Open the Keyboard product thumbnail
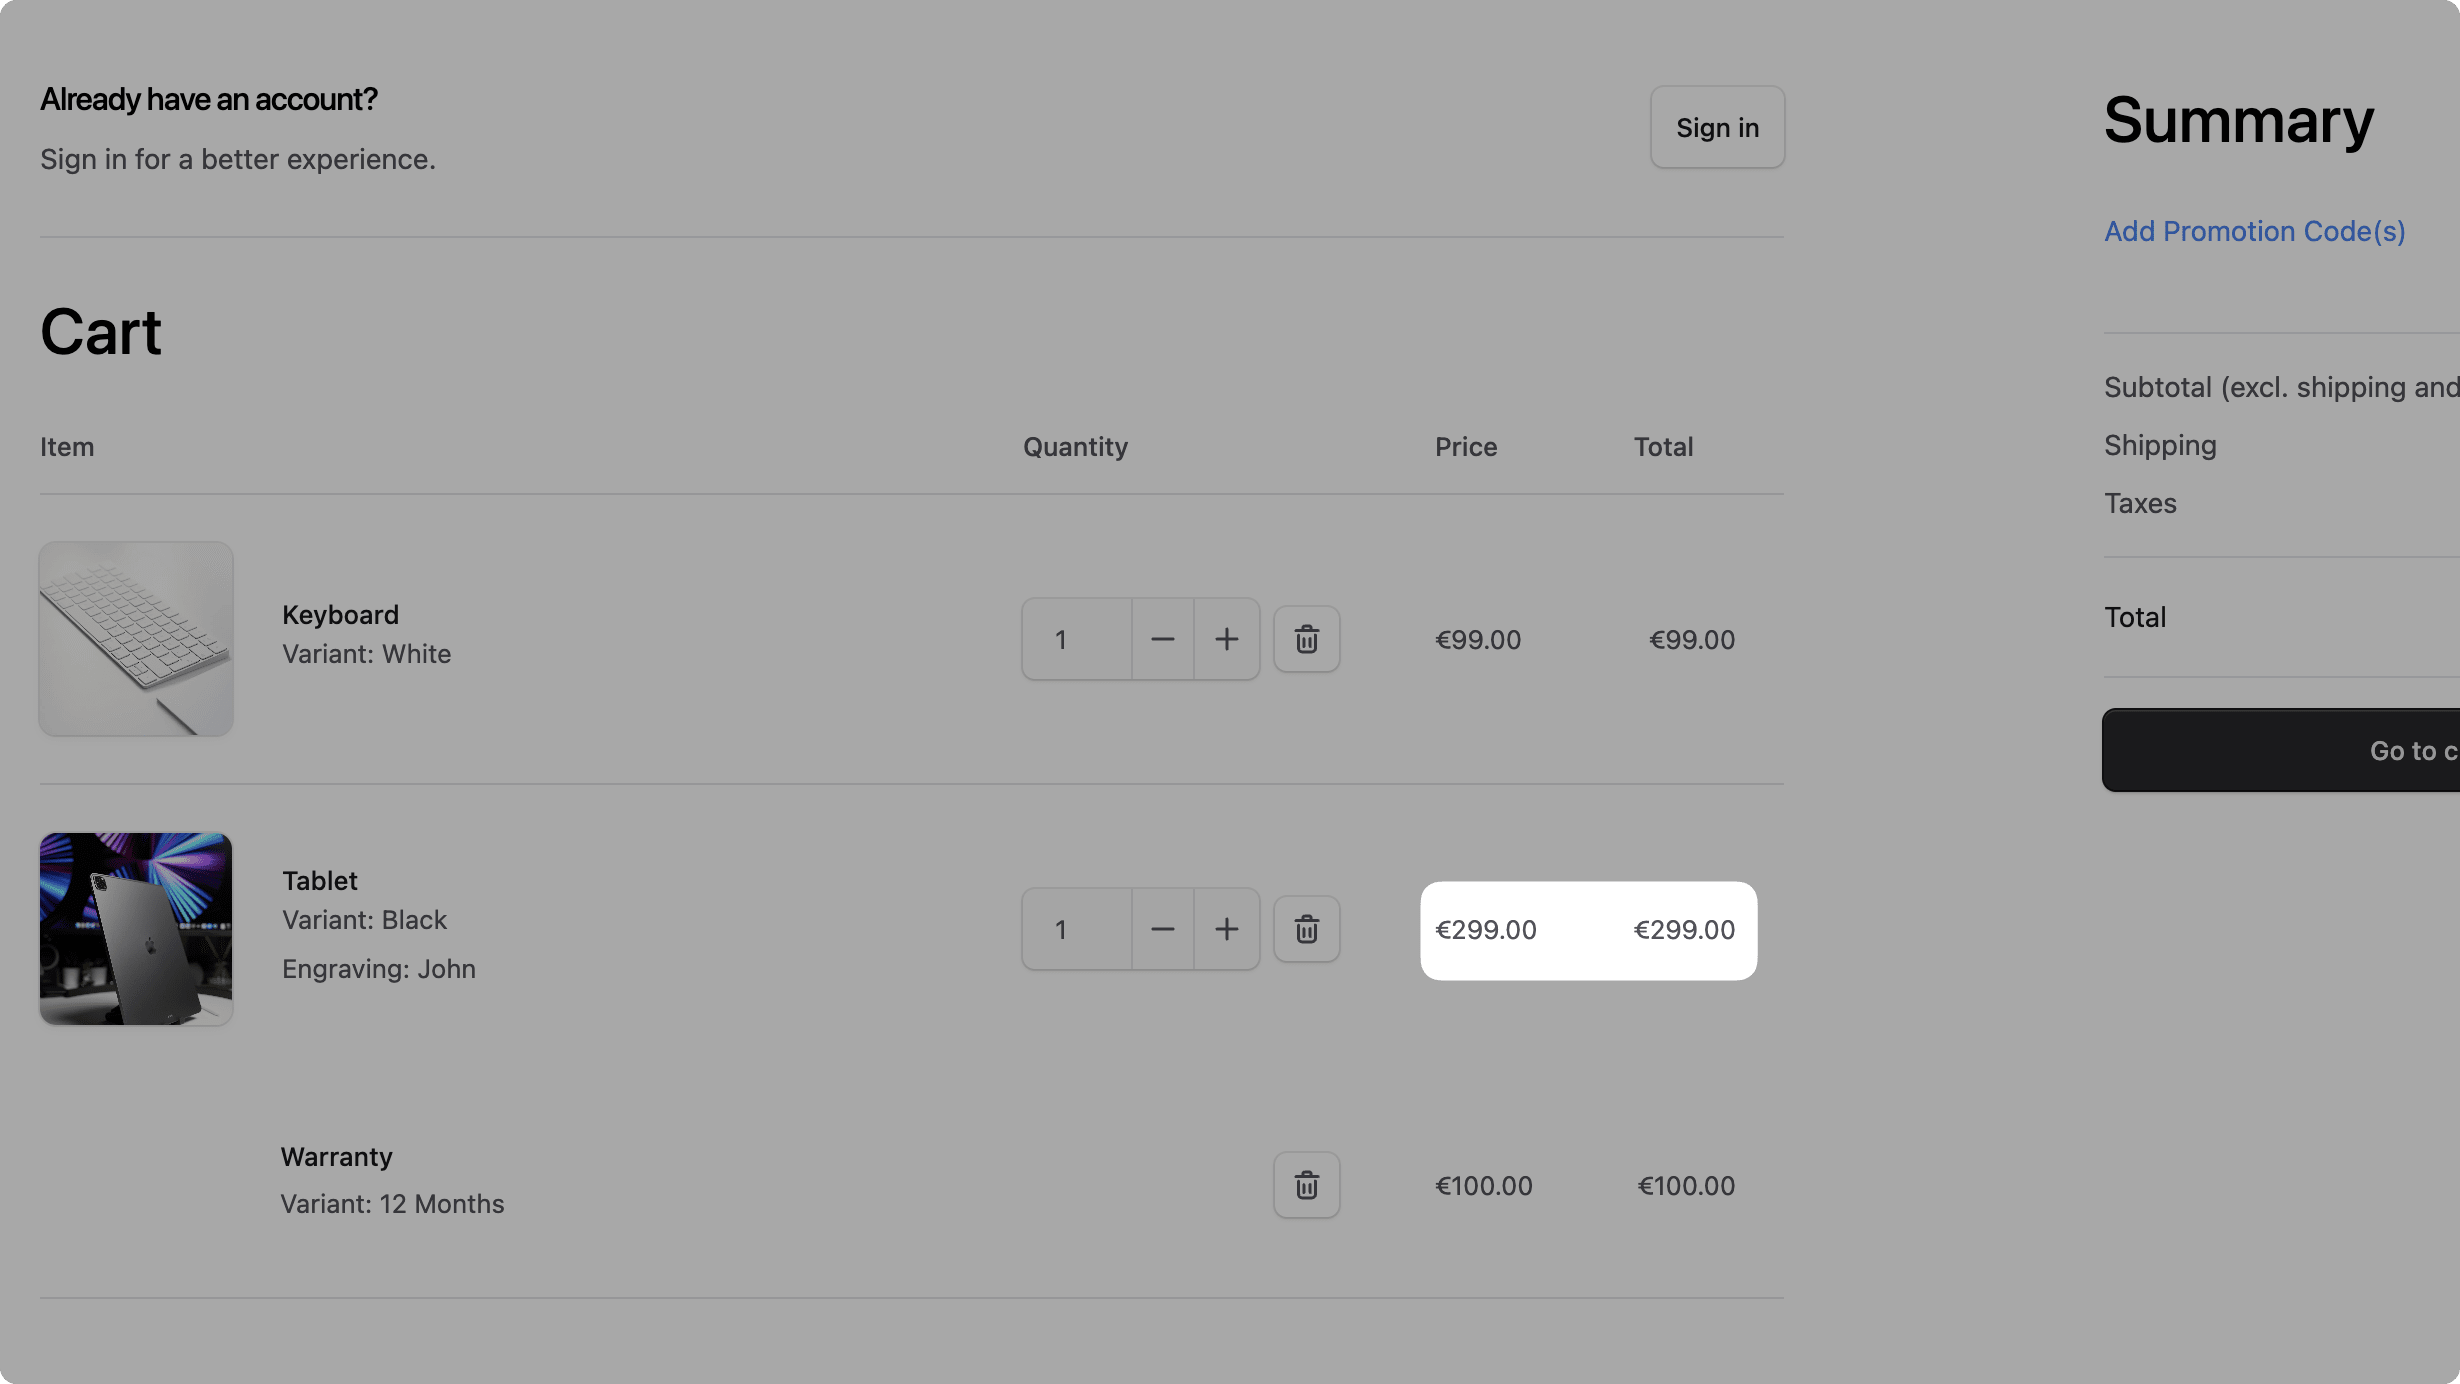This screenshot has width=2460, height=1384. point(135,639)
